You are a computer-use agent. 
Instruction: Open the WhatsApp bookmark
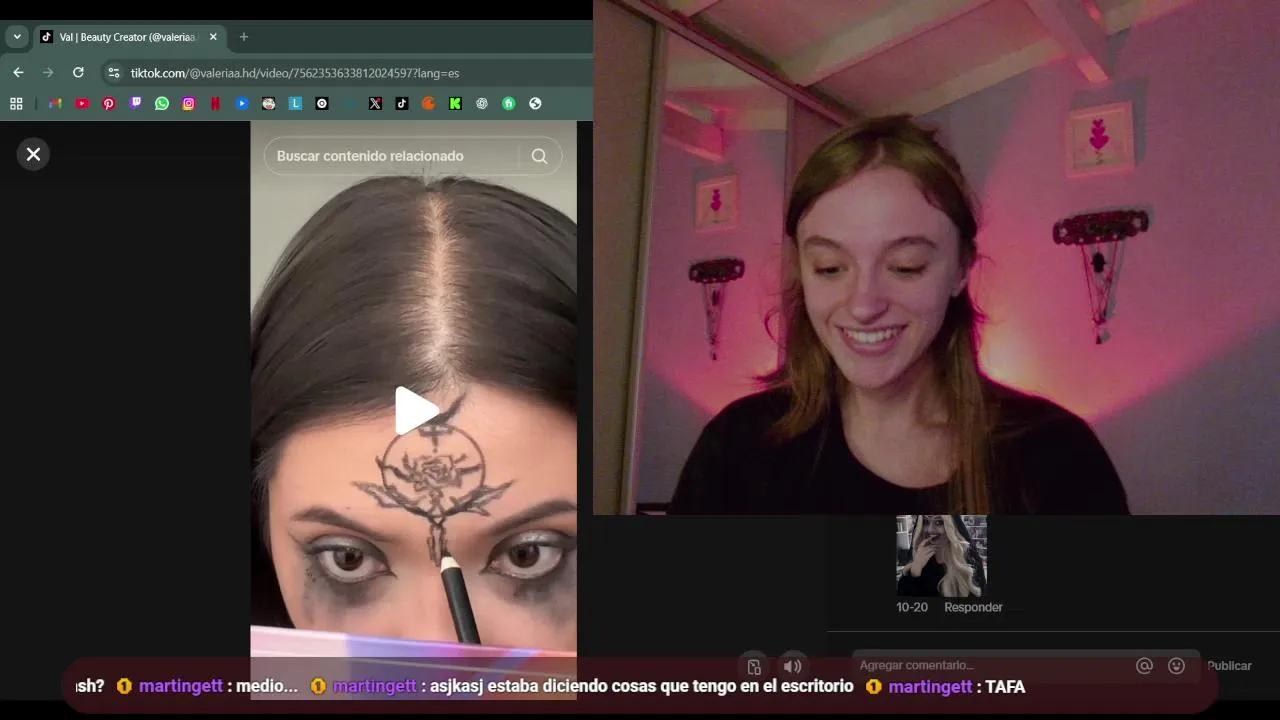[162, 103]
